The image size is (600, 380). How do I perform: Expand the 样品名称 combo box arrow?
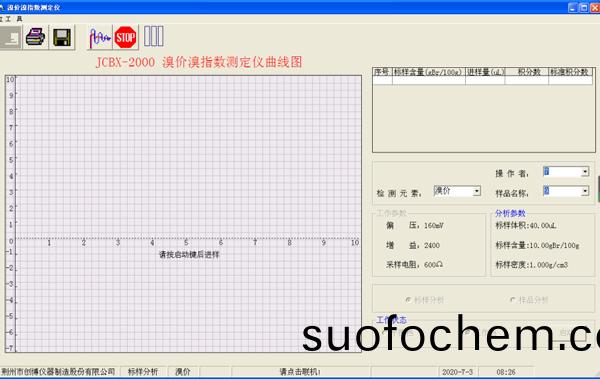pyautogui.click(x=585, y=191)
